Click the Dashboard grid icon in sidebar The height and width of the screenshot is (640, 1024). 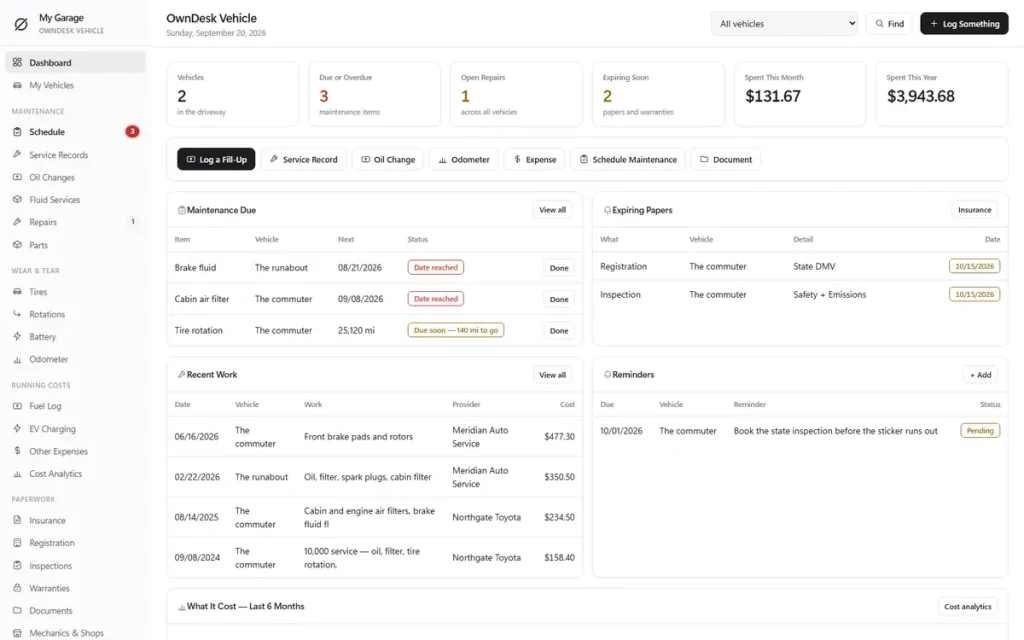[x=17, y=63]
